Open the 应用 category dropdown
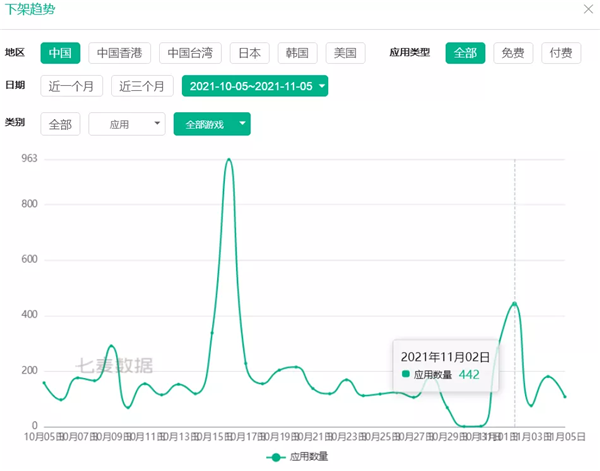Image resolution: width=600 pixels, height=471 pixels. click(127, 124)
